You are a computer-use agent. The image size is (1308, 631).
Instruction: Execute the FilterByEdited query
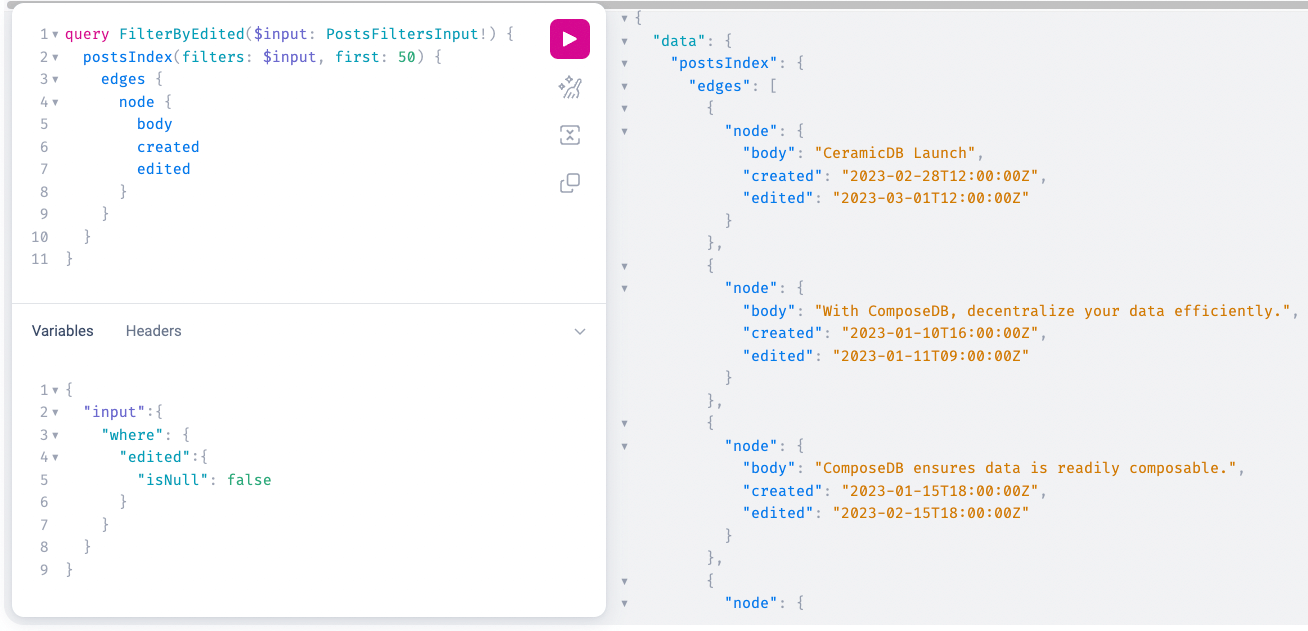point(569,38)
